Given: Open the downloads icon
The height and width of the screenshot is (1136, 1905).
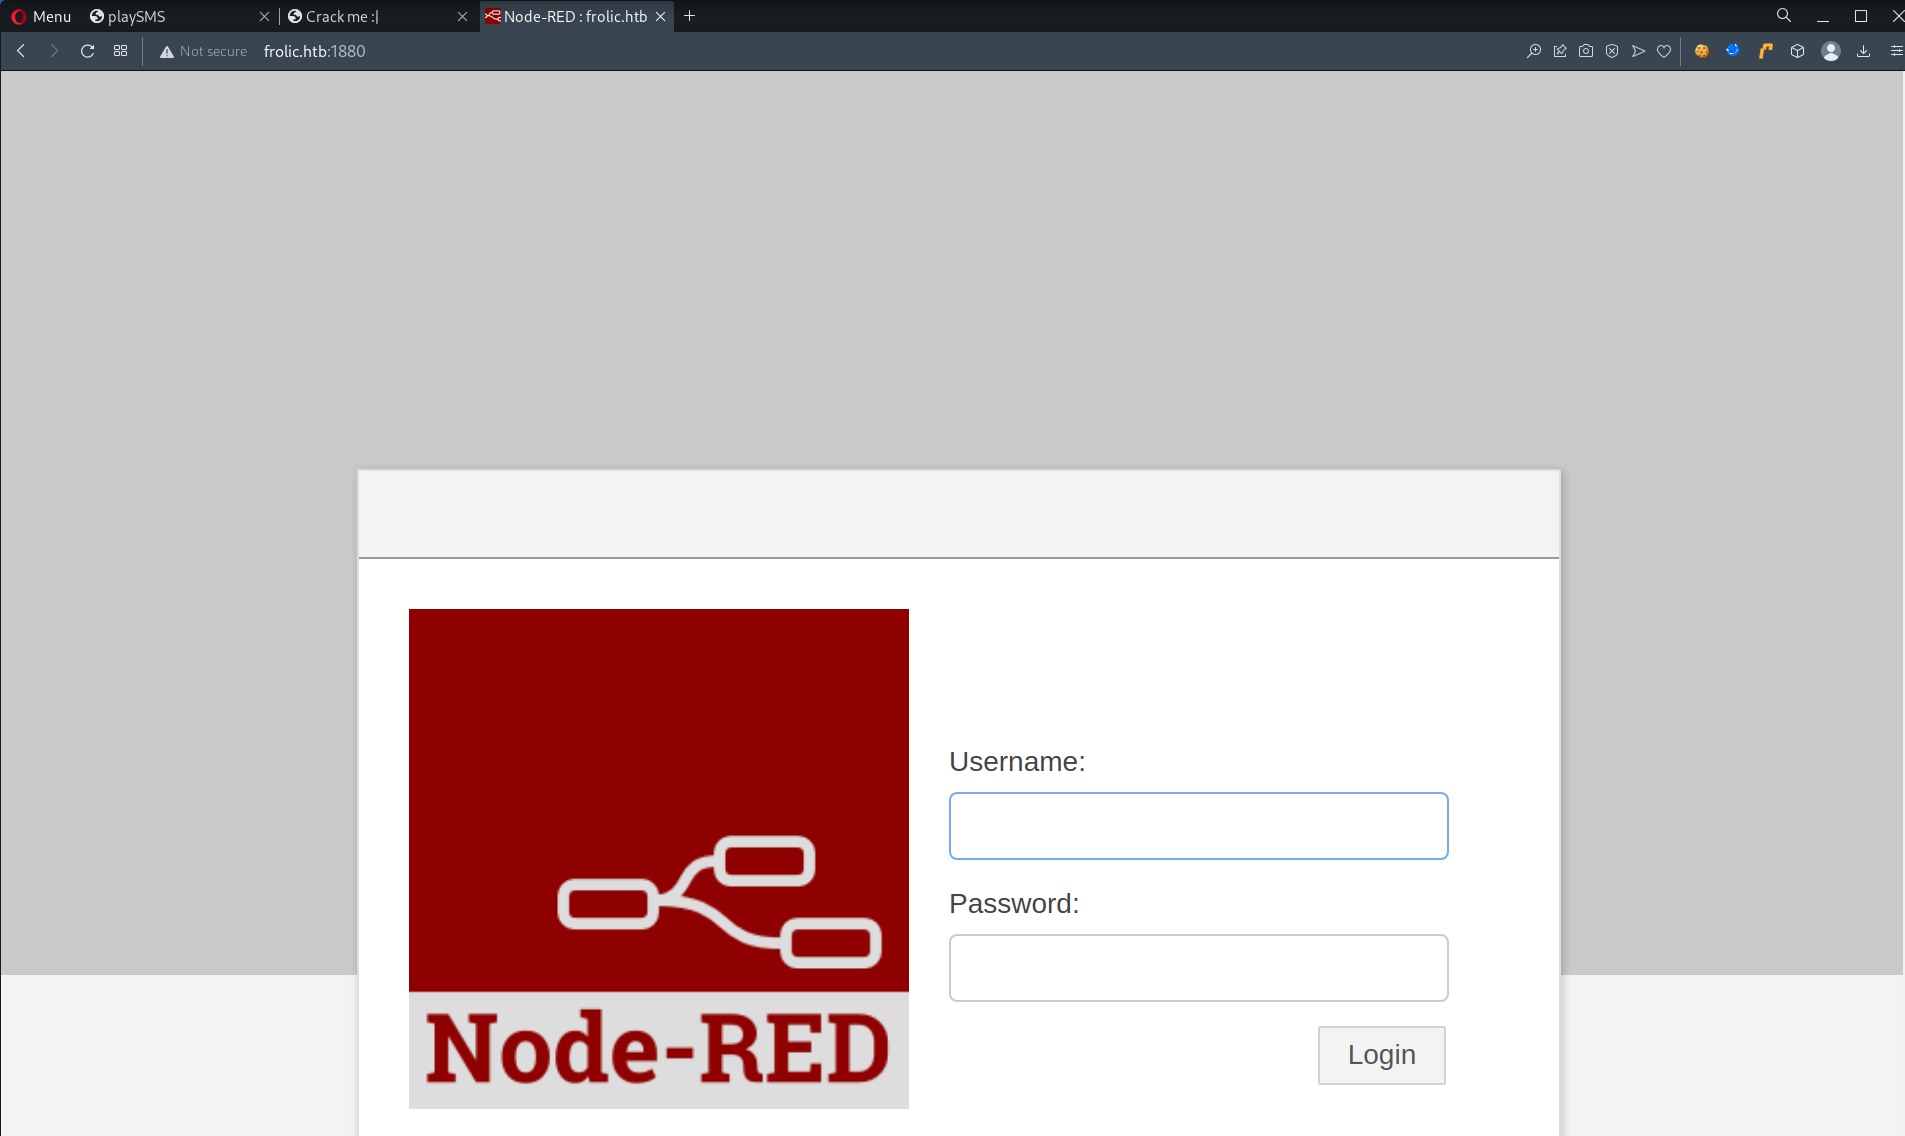Looking at the screenshot, I should coord(1863,51).
